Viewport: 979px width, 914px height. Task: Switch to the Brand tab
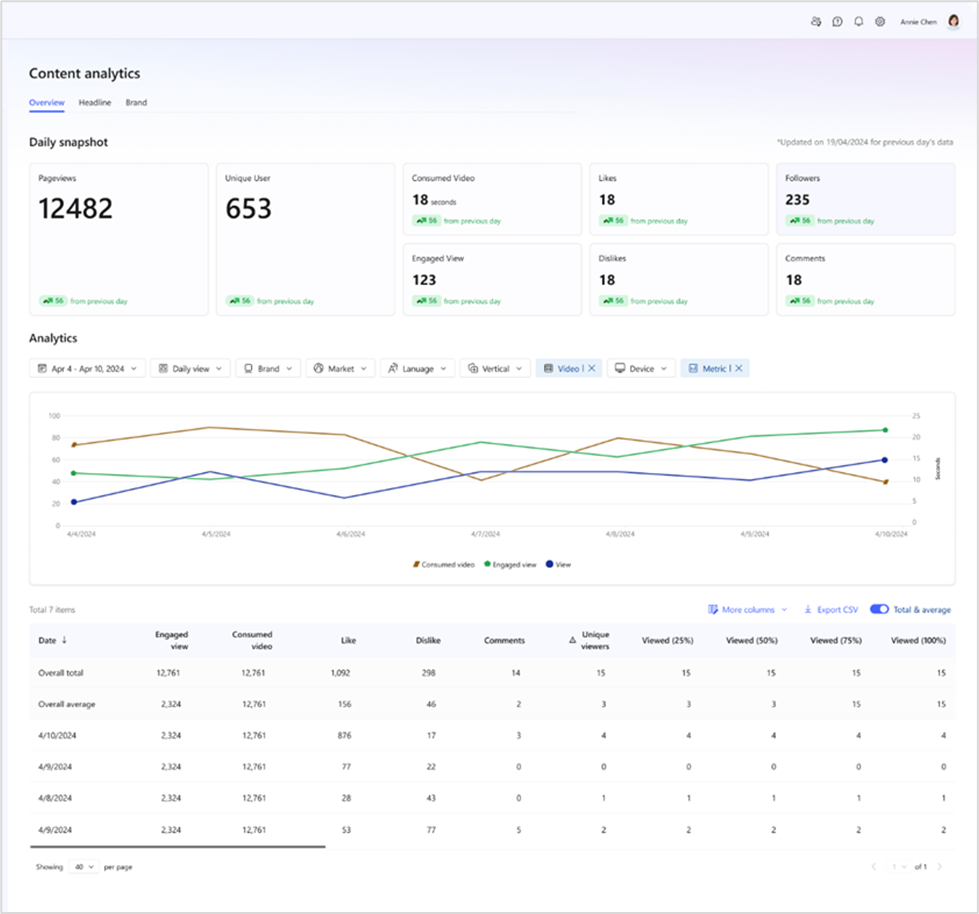(x=136, y=102)
